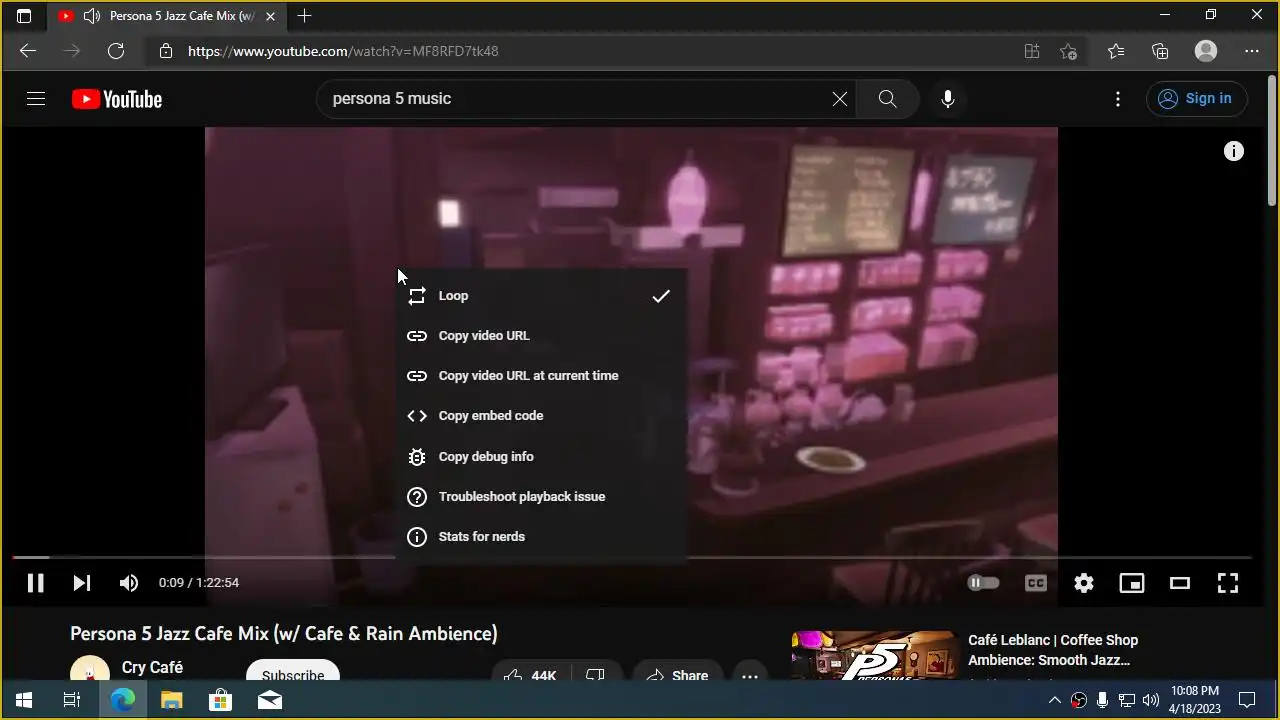Click the video info card icon
Image resolution: width=1280 pixels, height=720 pixels.
[1234, 151]
